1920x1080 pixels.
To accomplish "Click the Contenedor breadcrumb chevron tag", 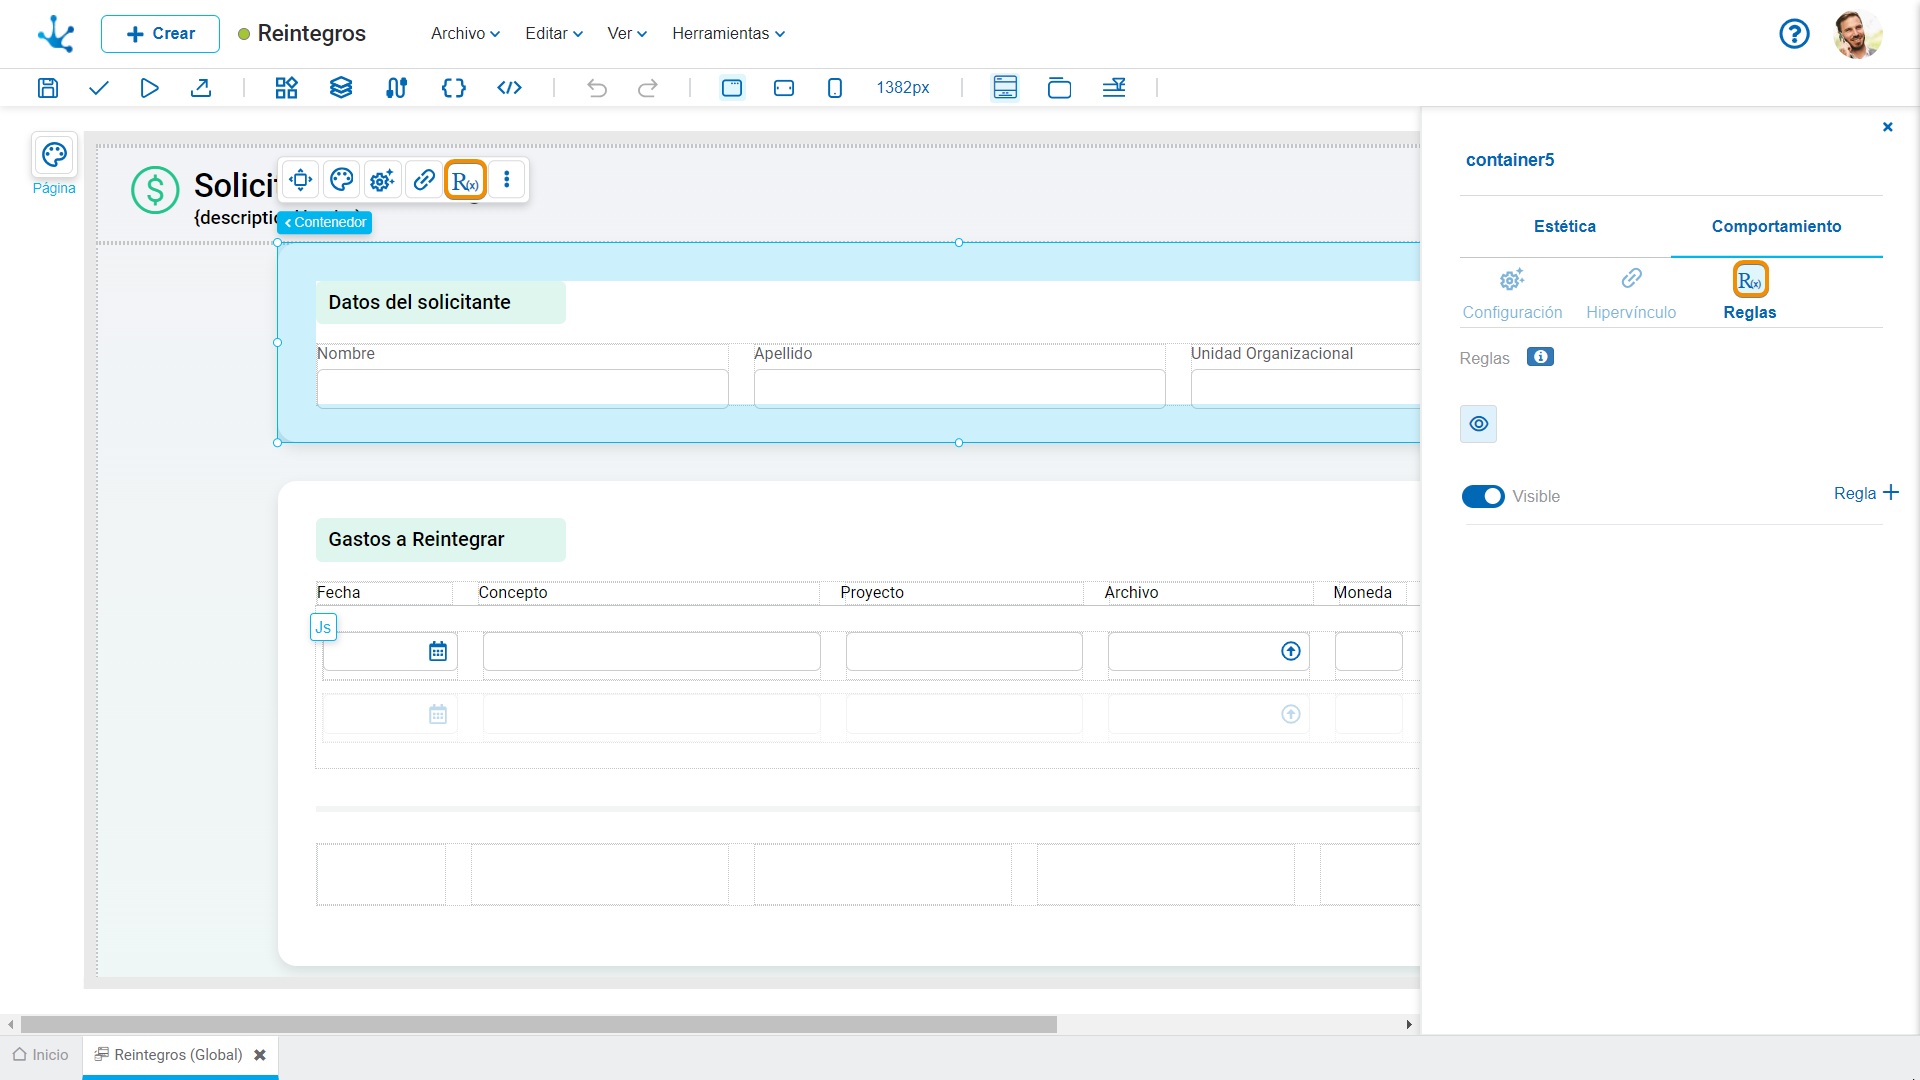I will 324,222.
